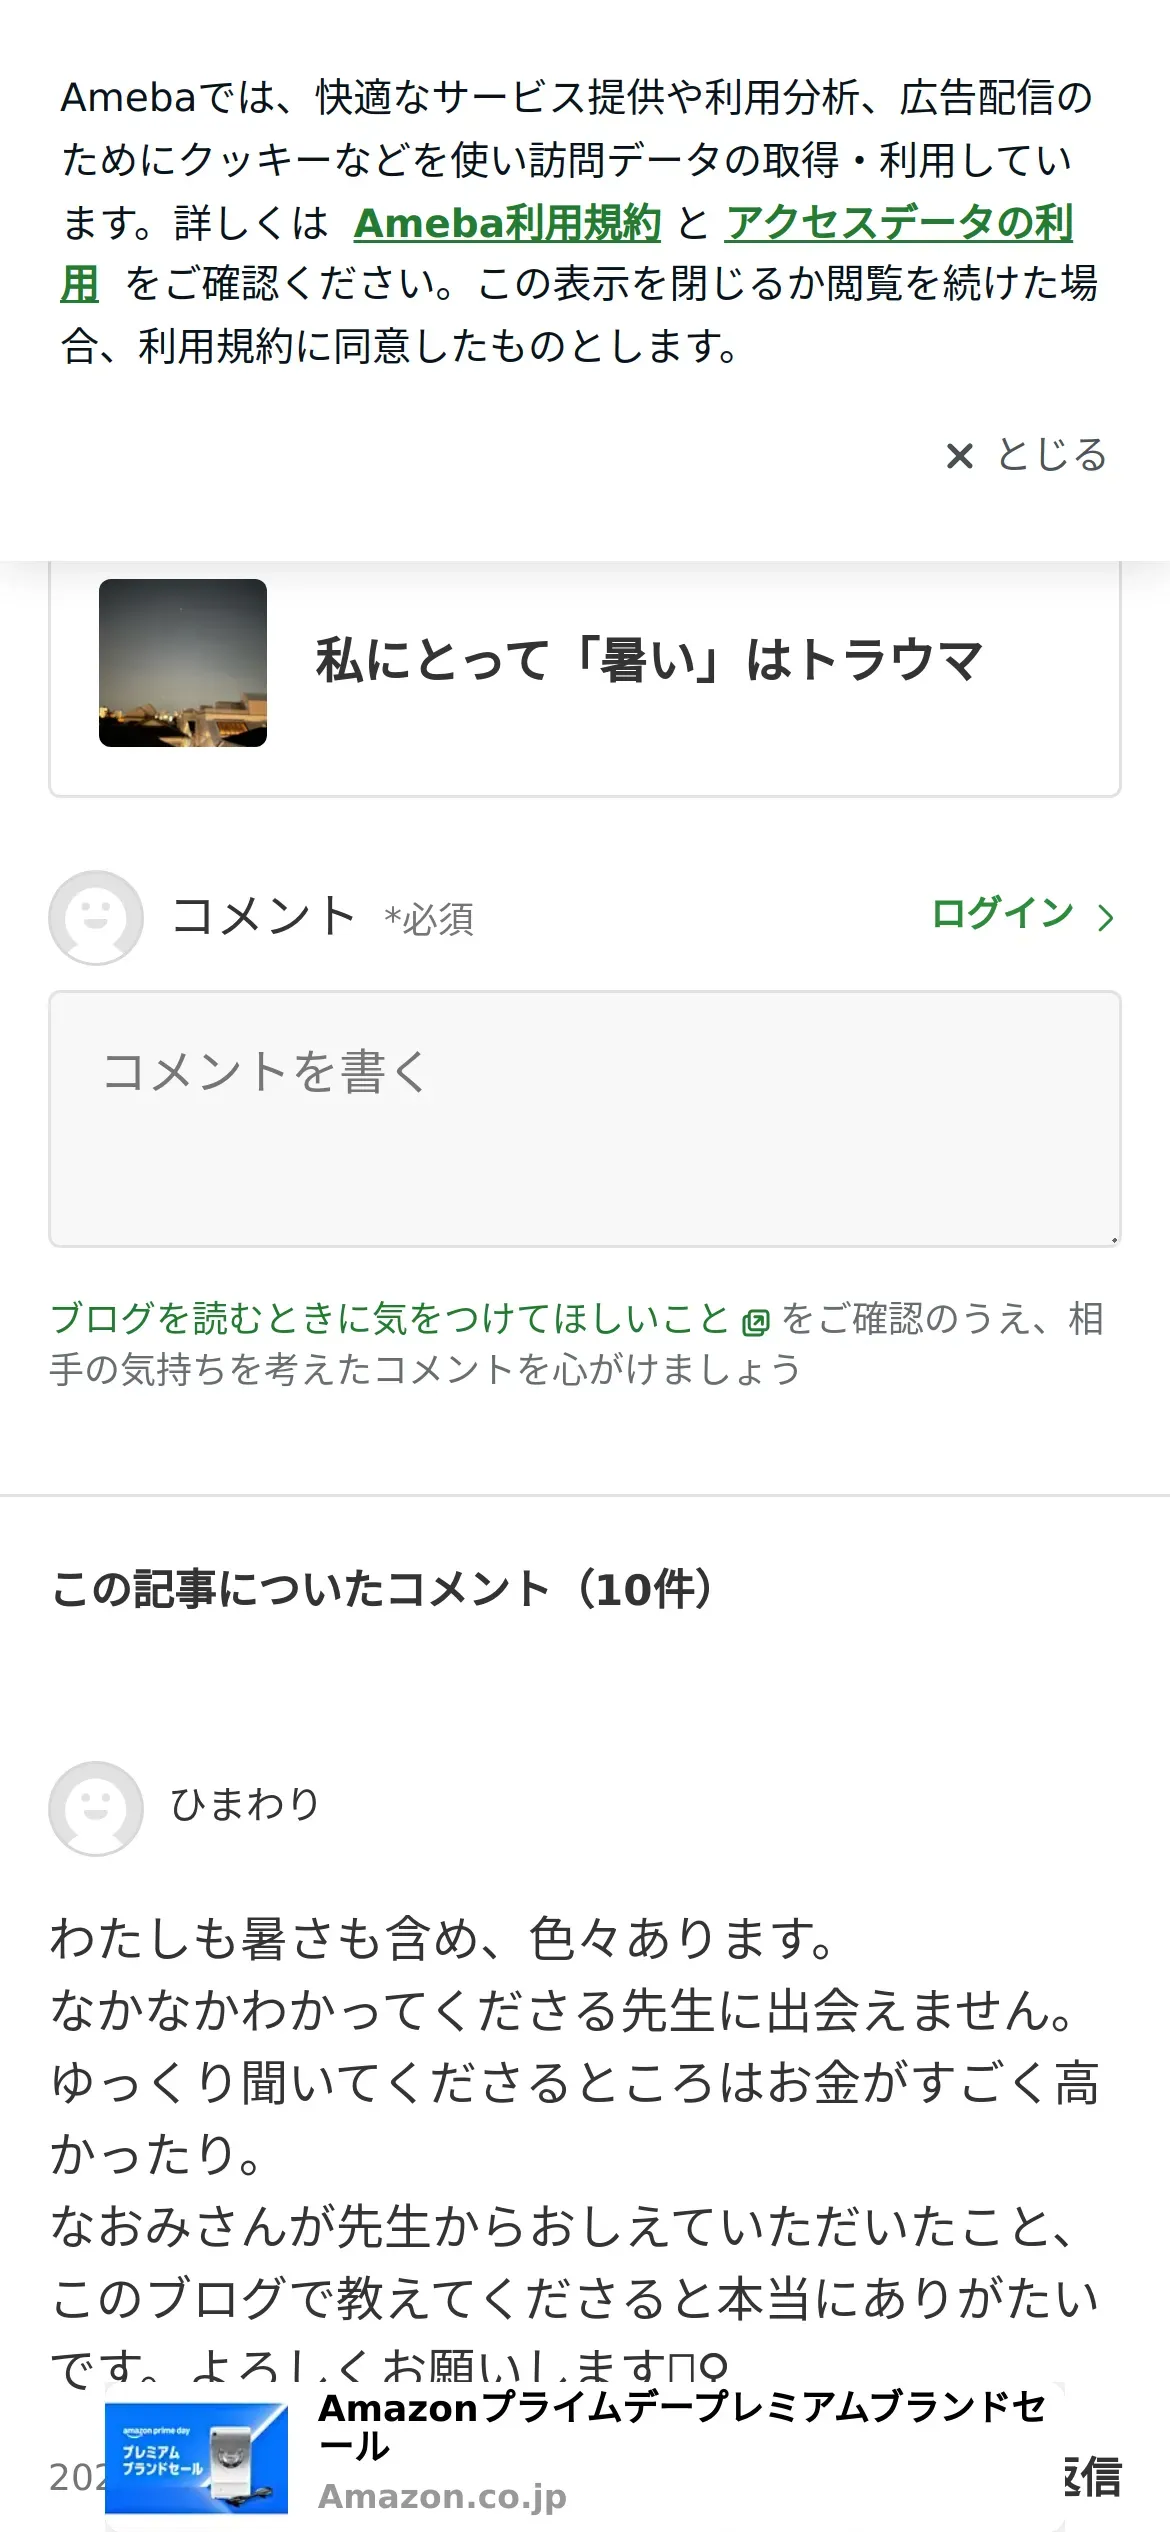Click the とじる text to dismiss the cookie notice
Image resolution: width=1170 pixels, height=2532 pixels.
click(x=1052, y=455)
